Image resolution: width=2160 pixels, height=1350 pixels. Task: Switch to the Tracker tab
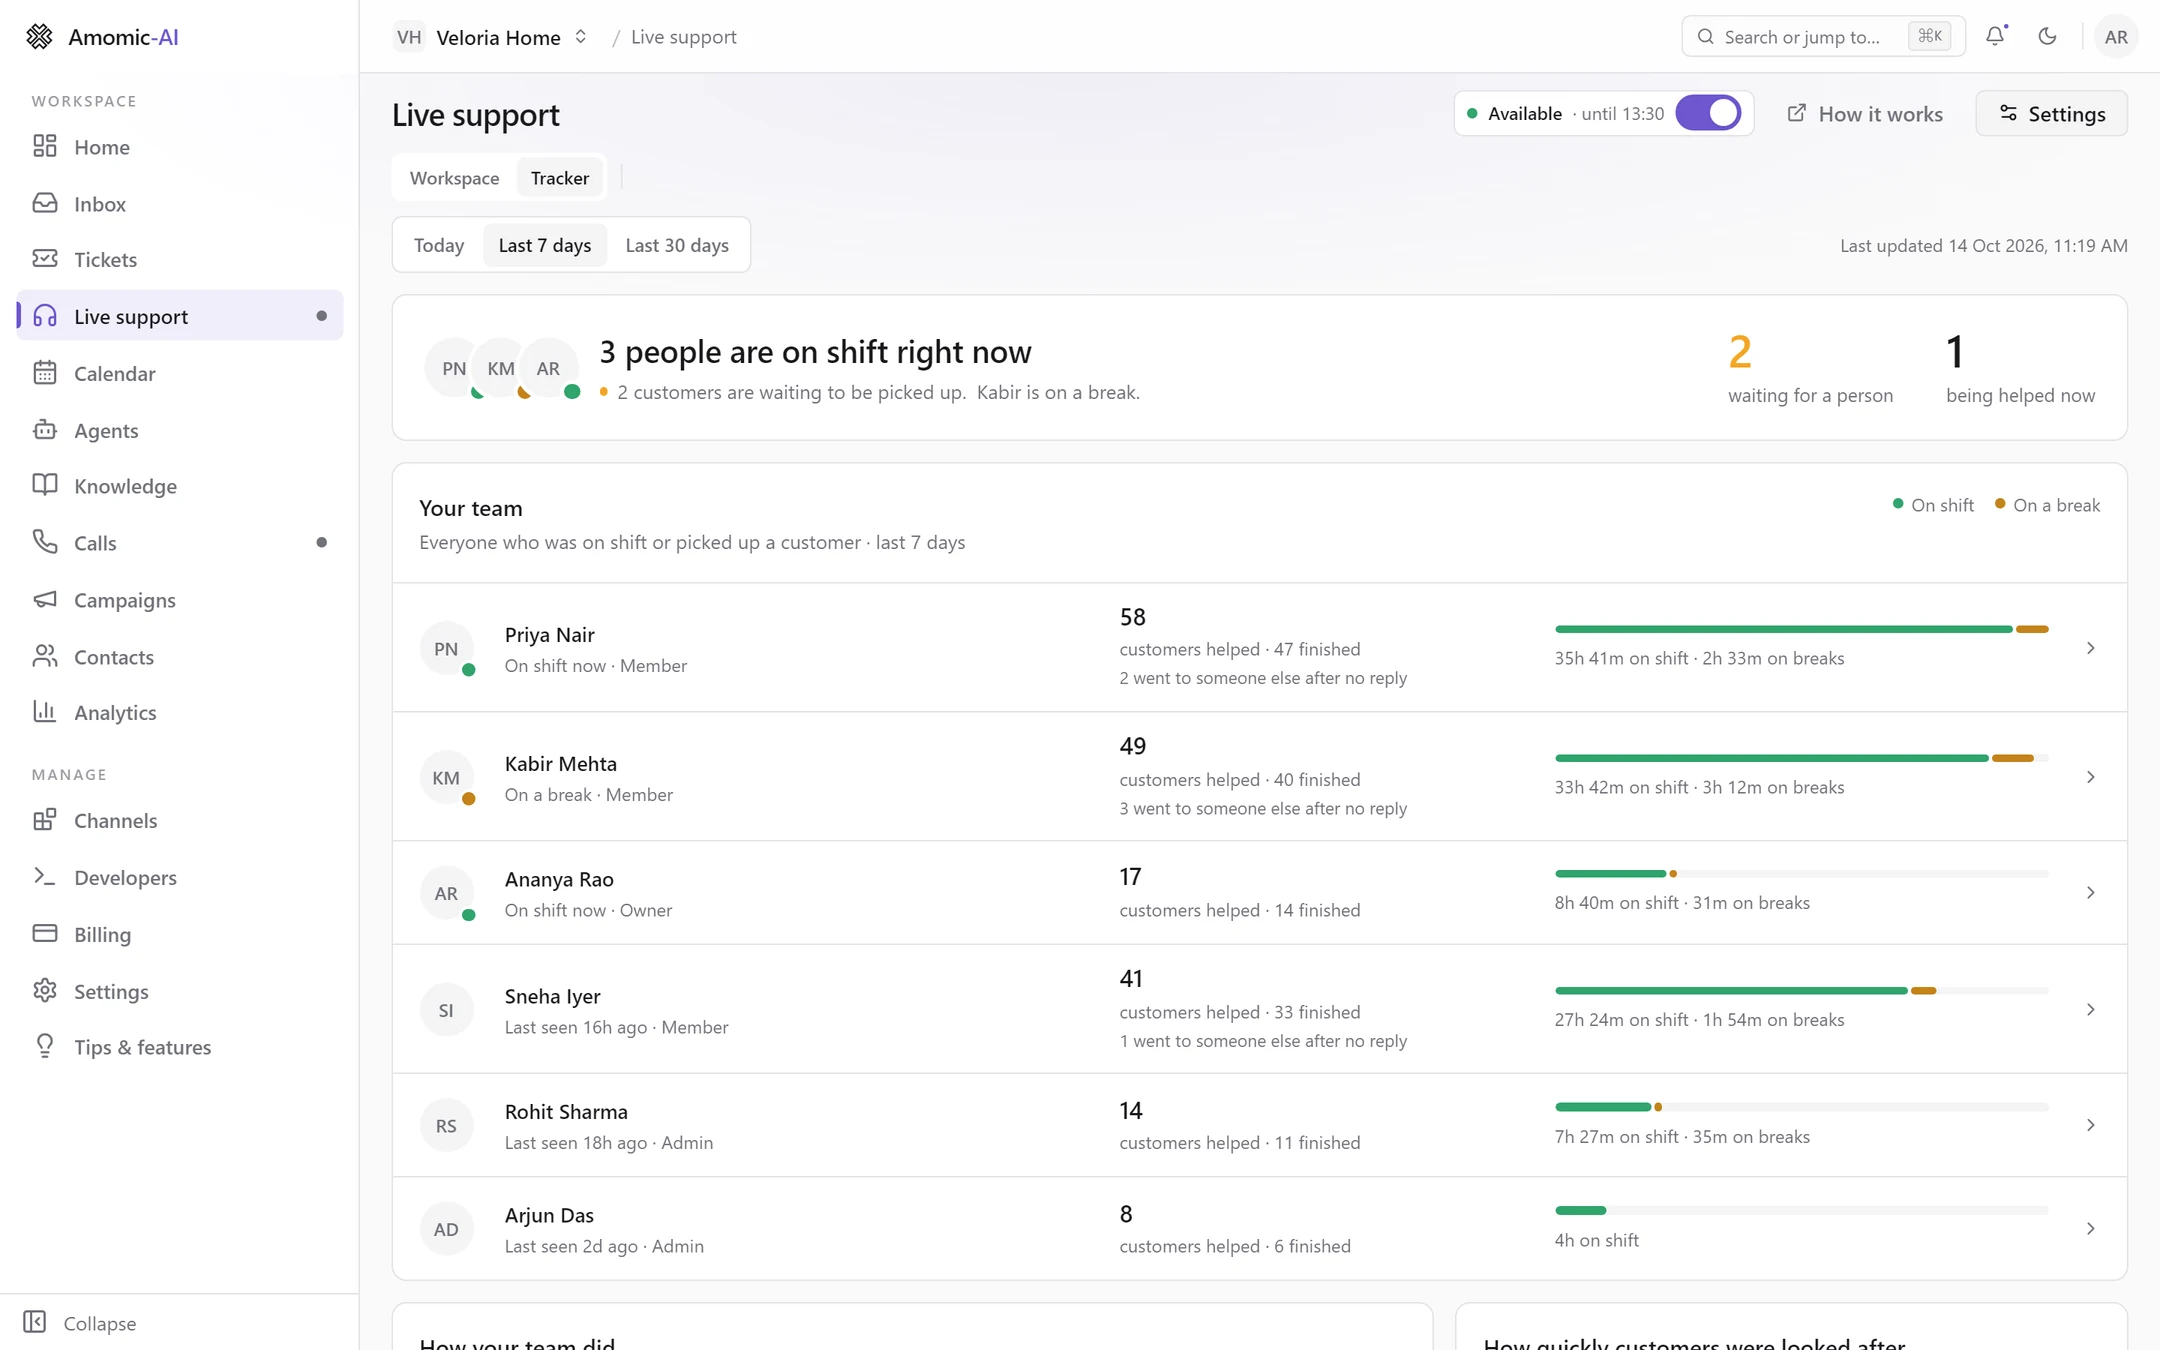(560, 178)
